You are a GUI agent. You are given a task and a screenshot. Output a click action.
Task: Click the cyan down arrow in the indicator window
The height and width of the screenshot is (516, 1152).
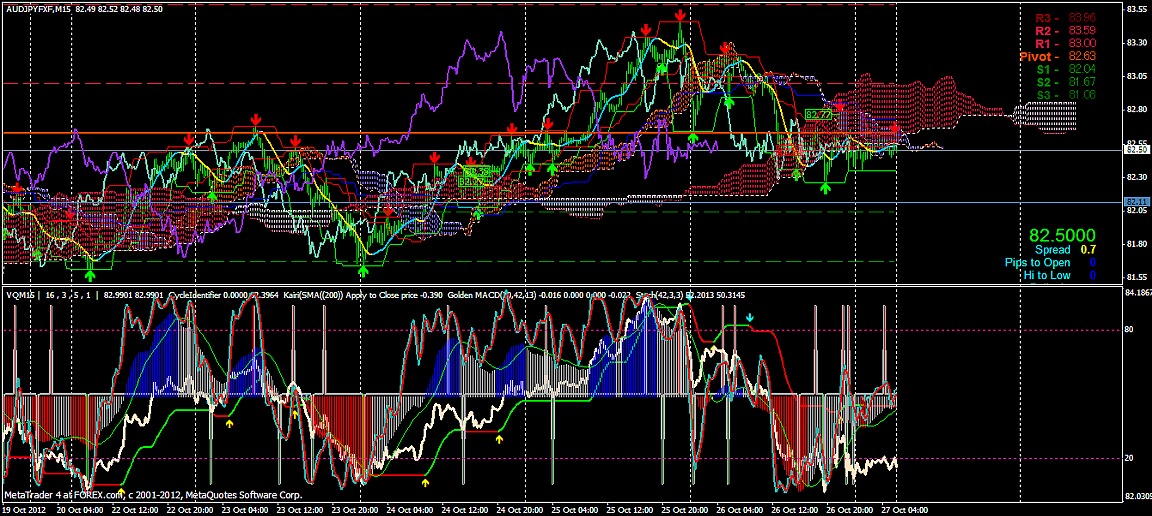click(x=751, y=318)
